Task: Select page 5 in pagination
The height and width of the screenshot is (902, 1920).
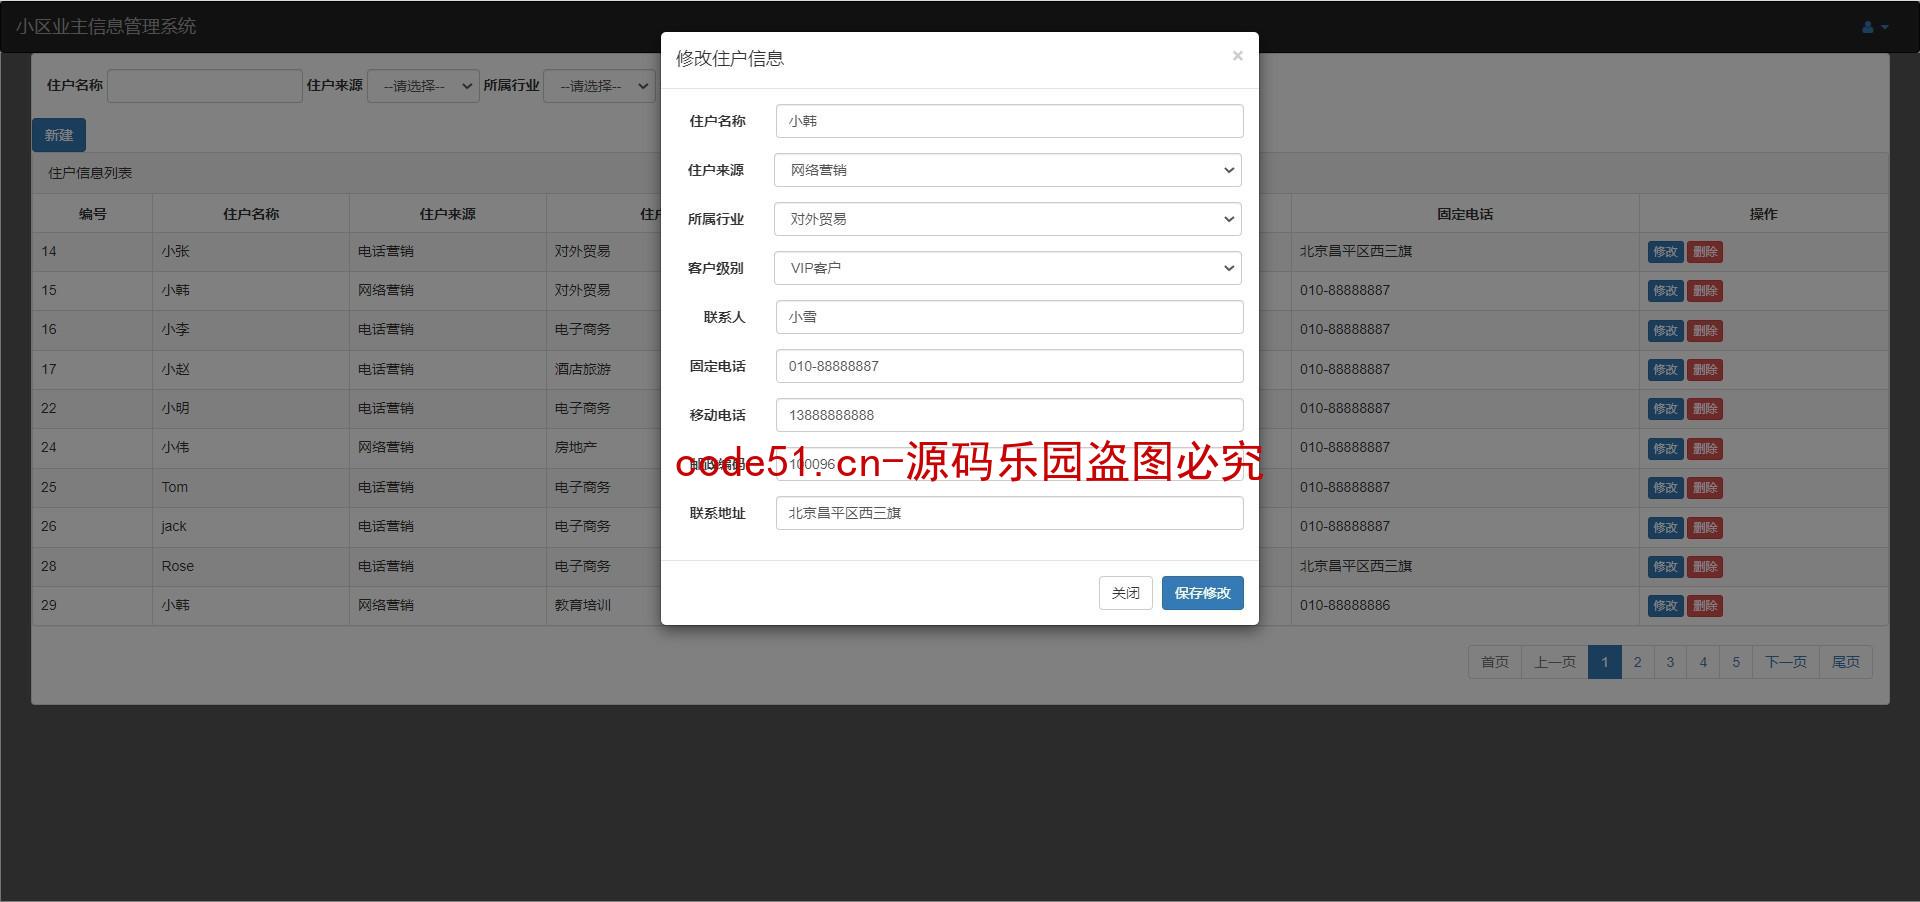Action: (1736, 662)
